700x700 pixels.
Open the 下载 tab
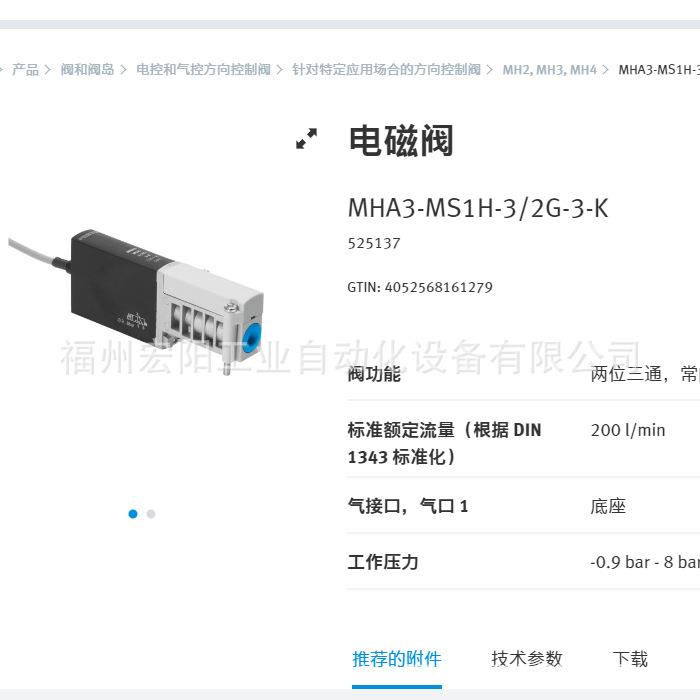(x=630, y=659)
